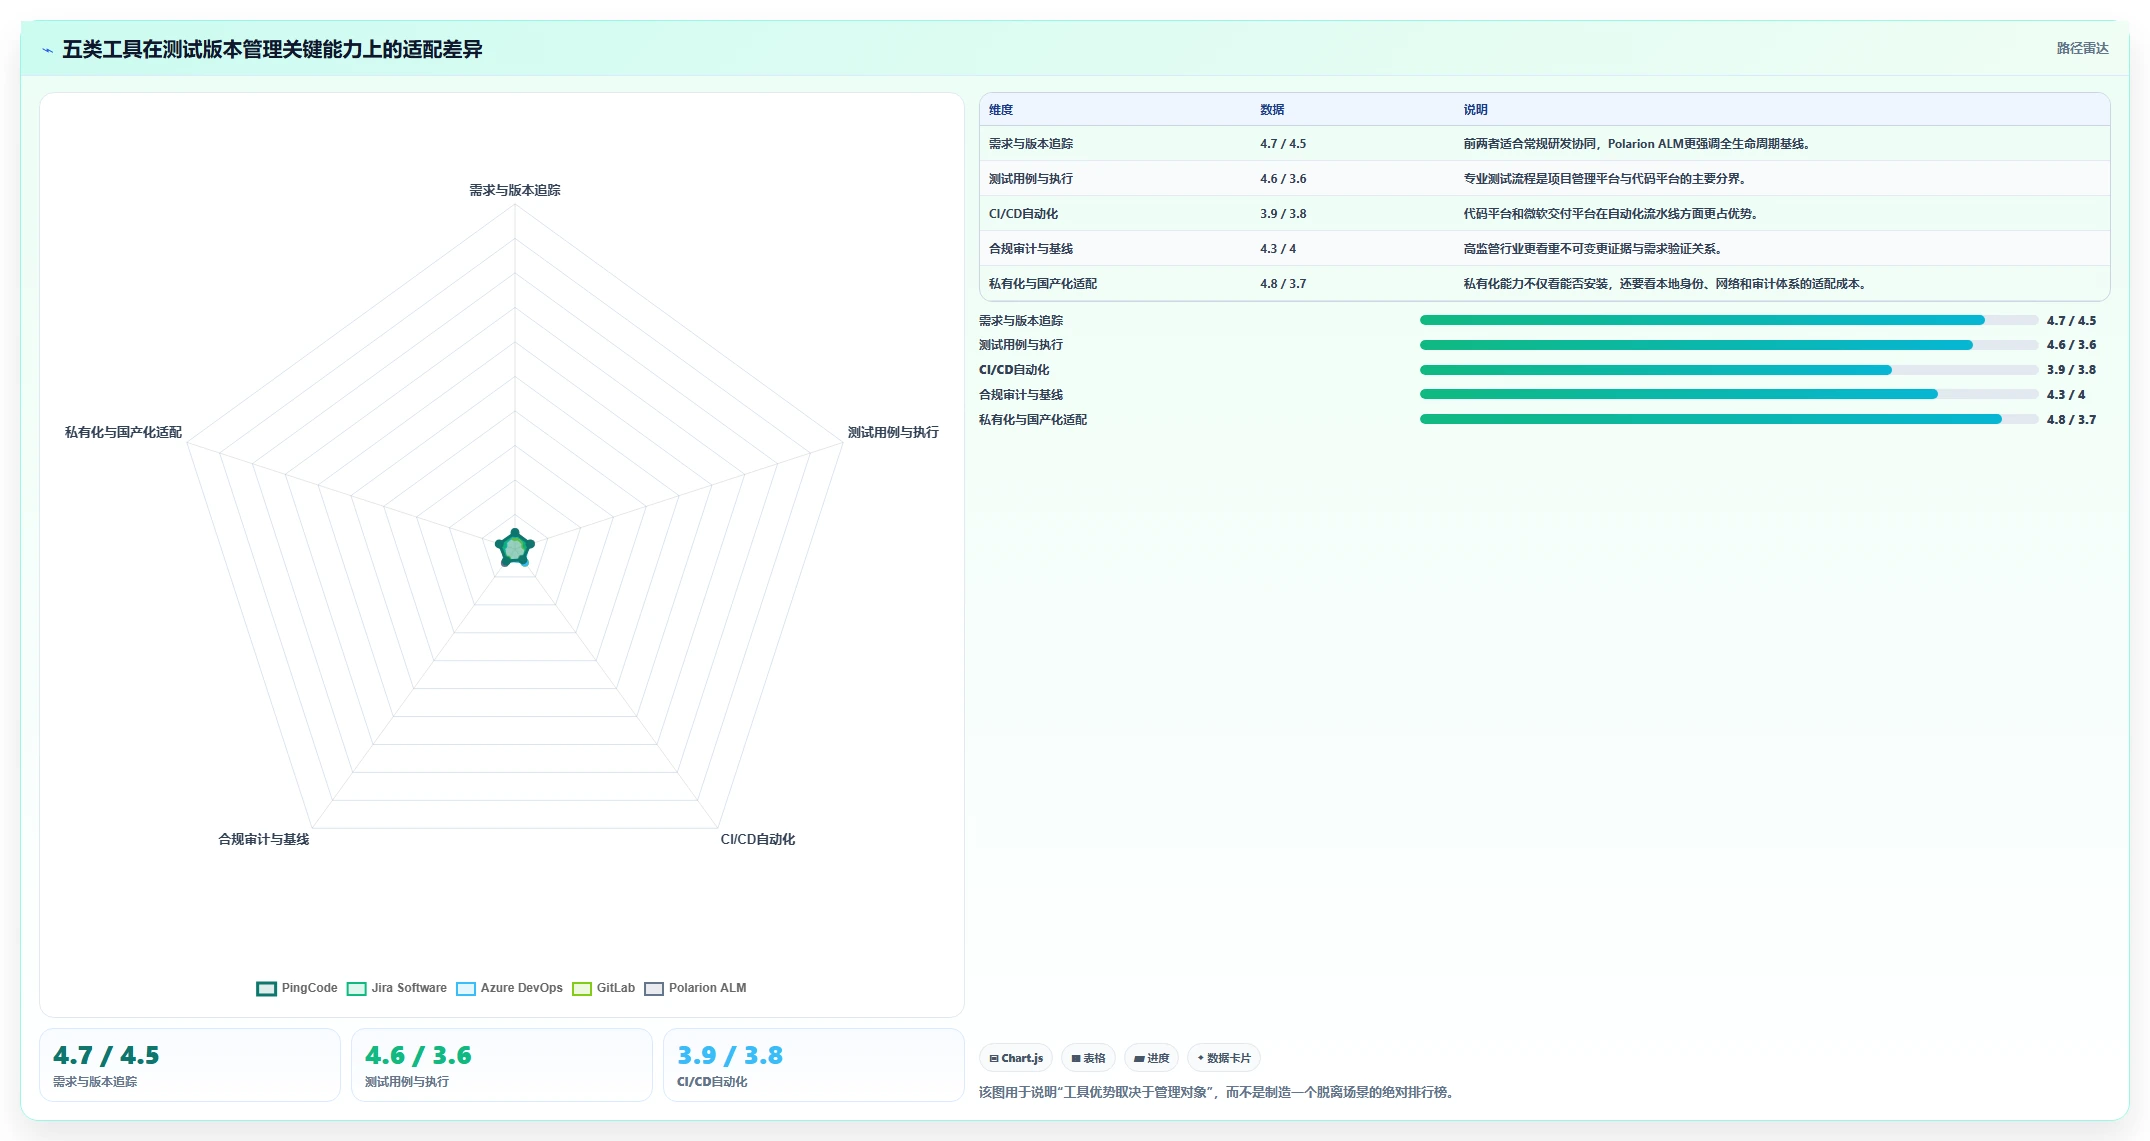Image resolution: width=2150 pixels, height=1141 pixels.
Task: Click the 私有化与国产化适配 progress bar
Action: [1729, 419]
